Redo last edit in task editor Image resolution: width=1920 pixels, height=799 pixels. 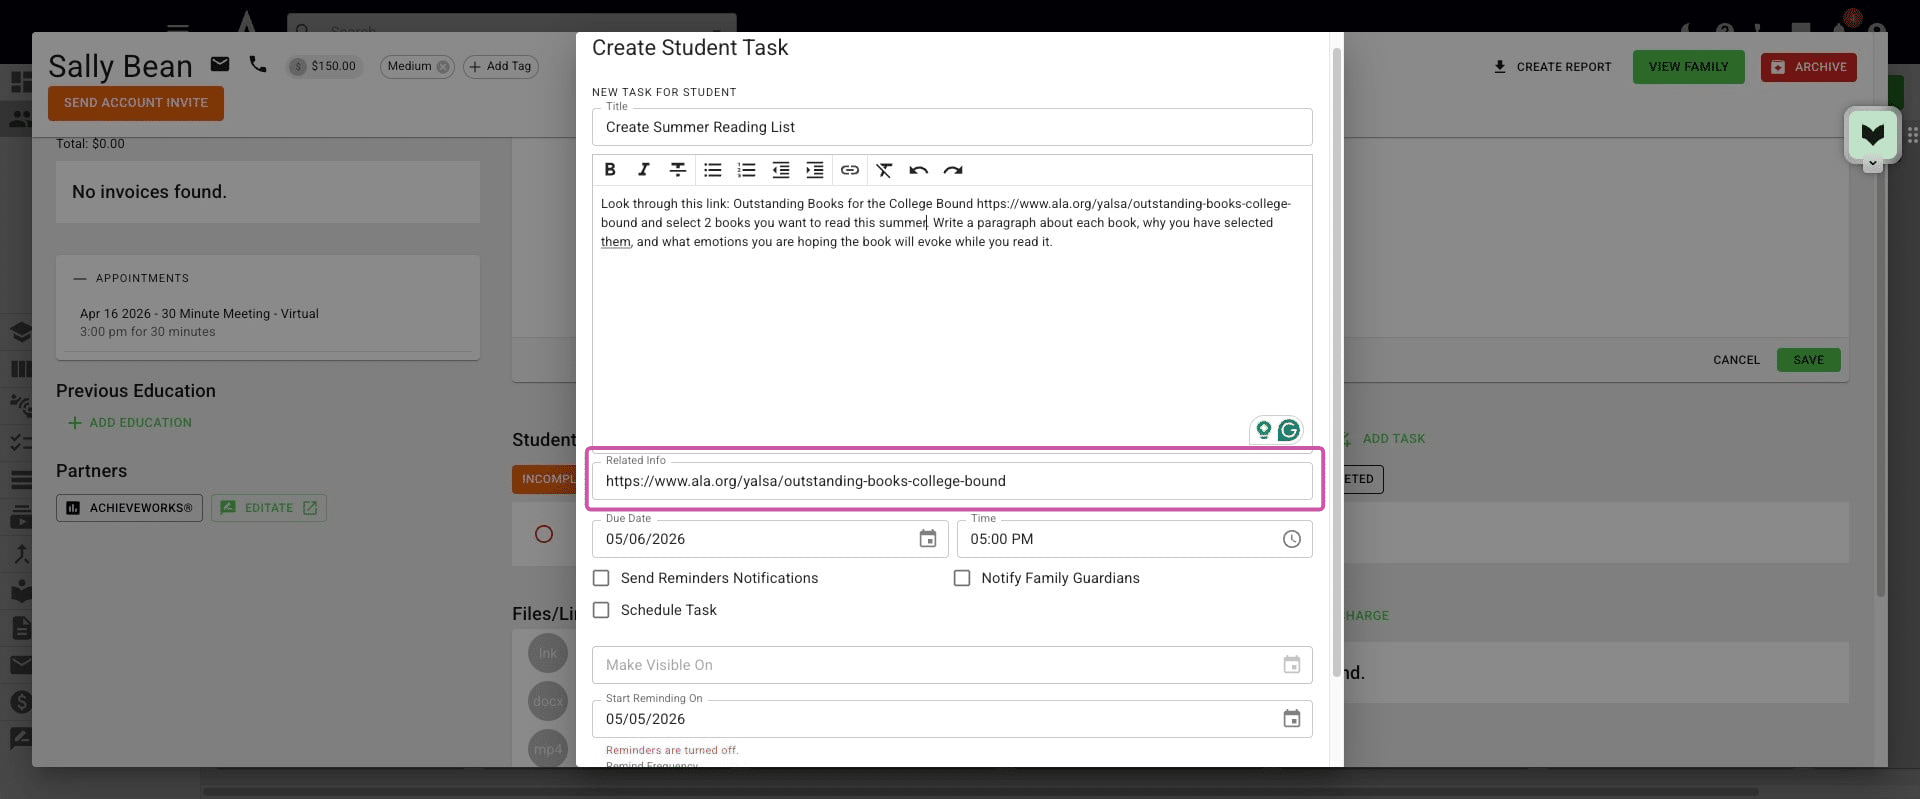point(953,170)
